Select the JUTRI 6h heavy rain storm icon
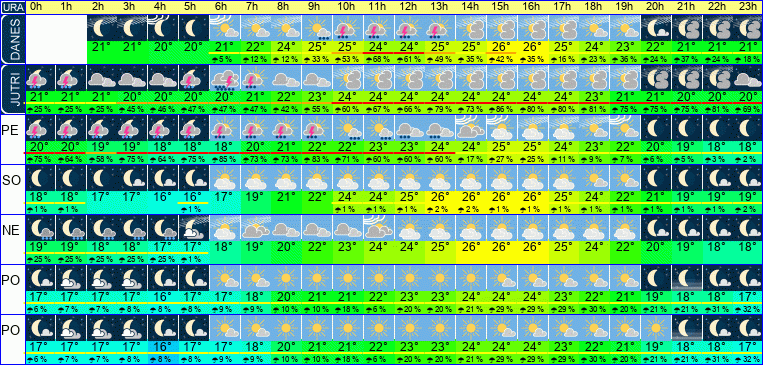The height and width of the screenshot is (365, 763). [224, 78]
